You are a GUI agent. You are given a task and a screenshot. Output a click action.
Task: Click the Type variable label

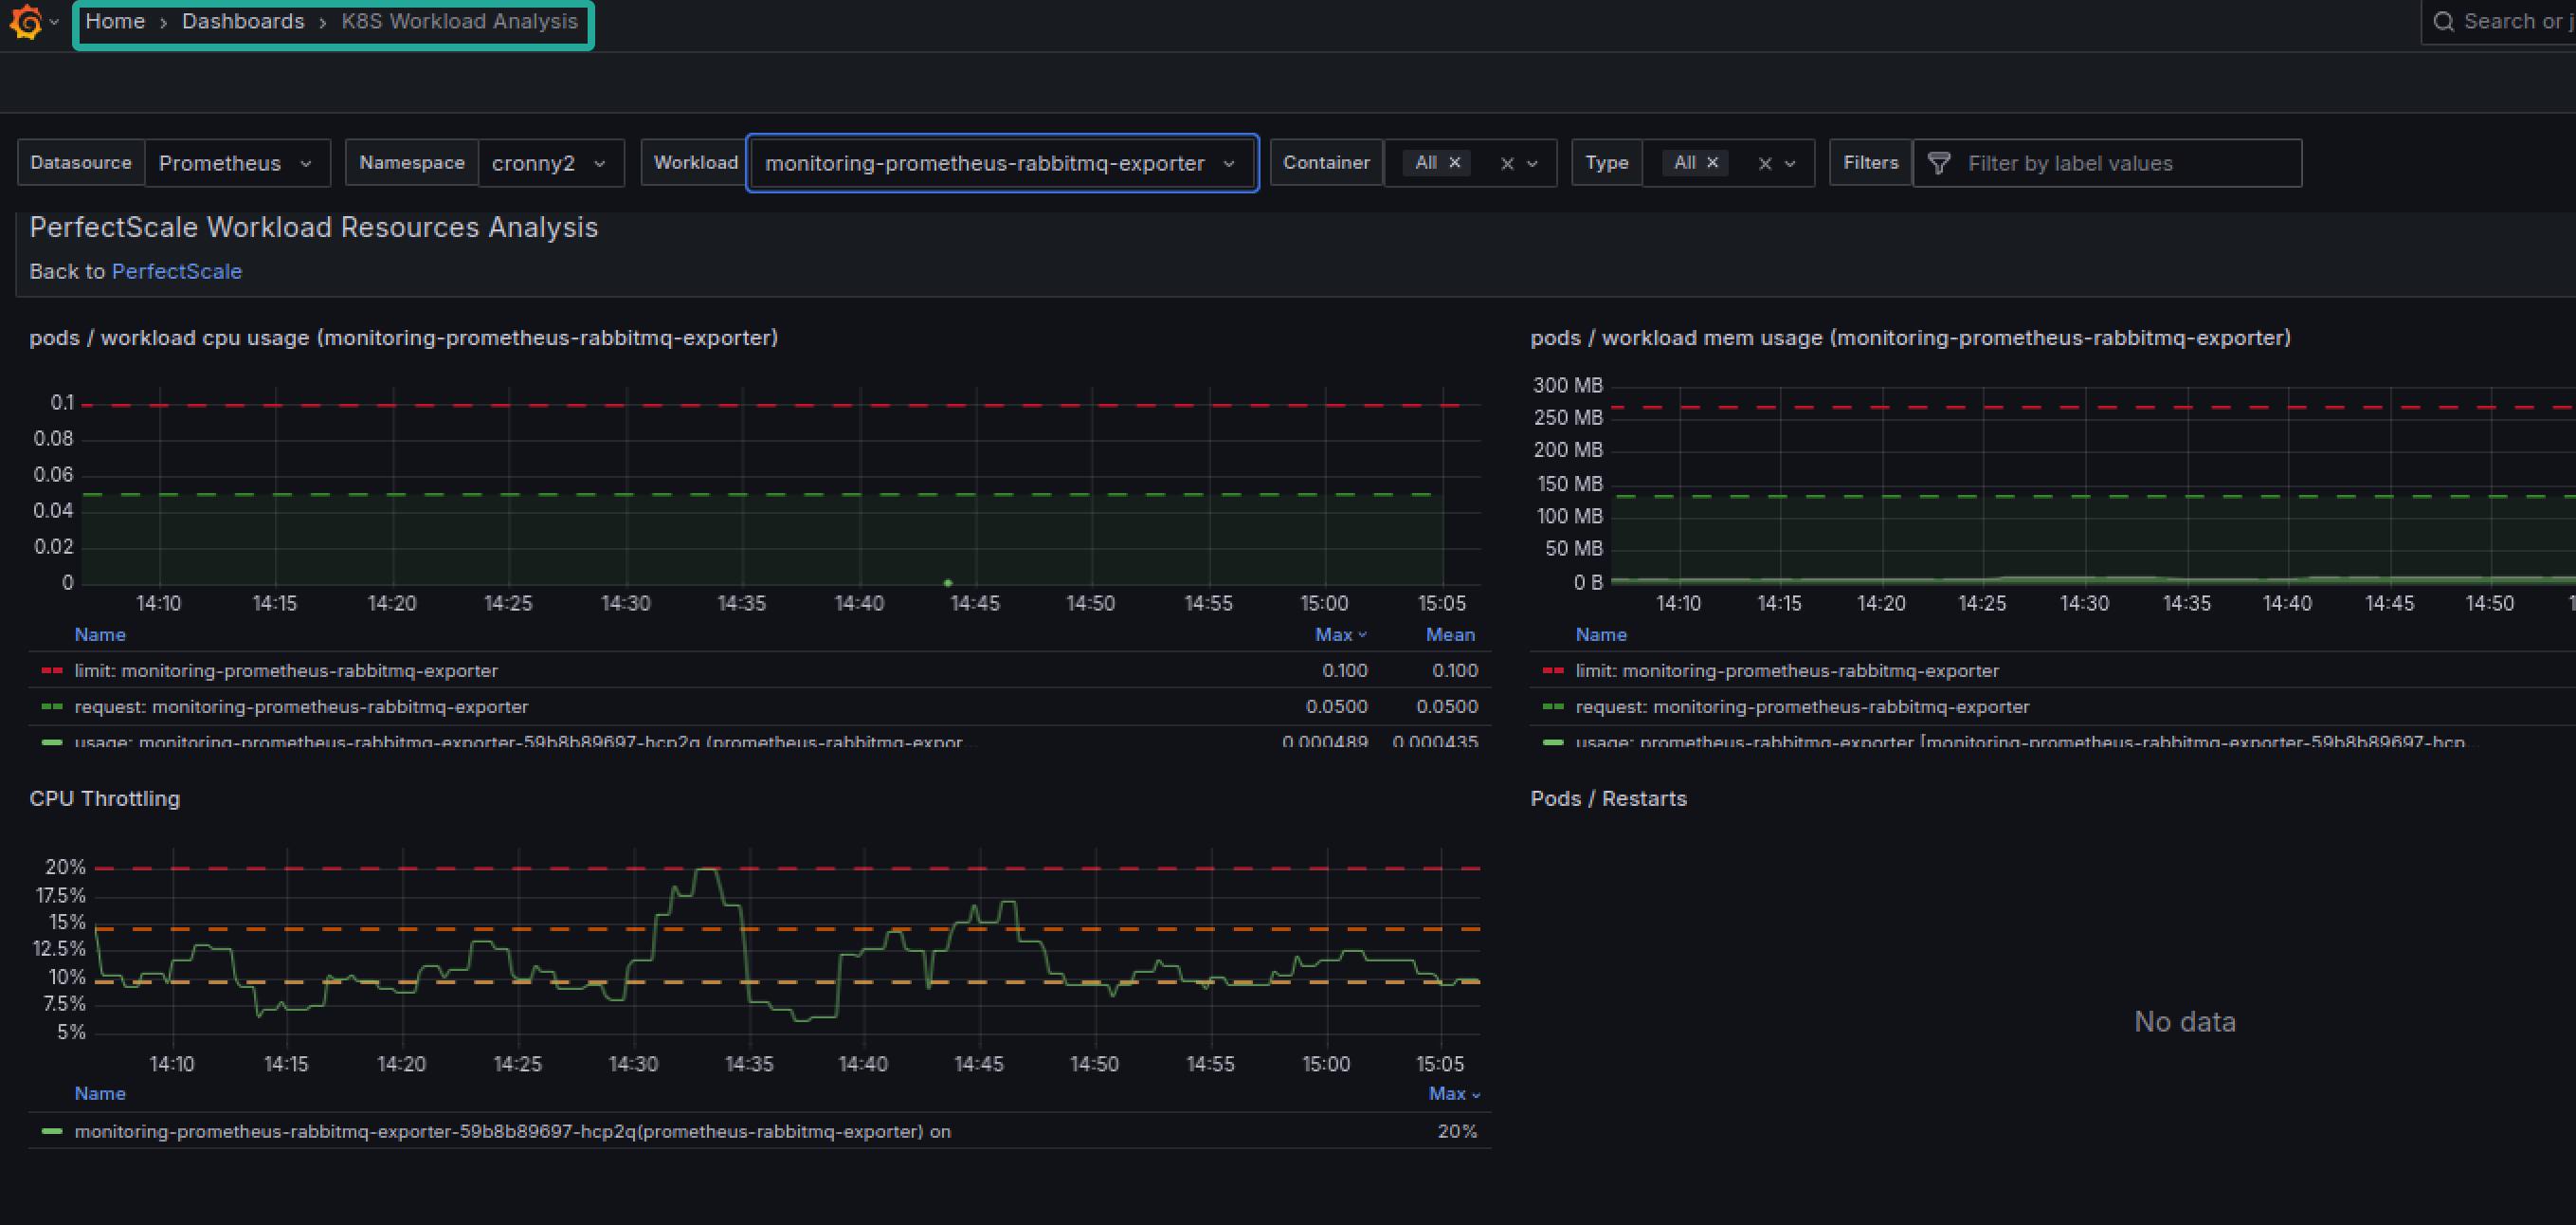[1607, 163]
